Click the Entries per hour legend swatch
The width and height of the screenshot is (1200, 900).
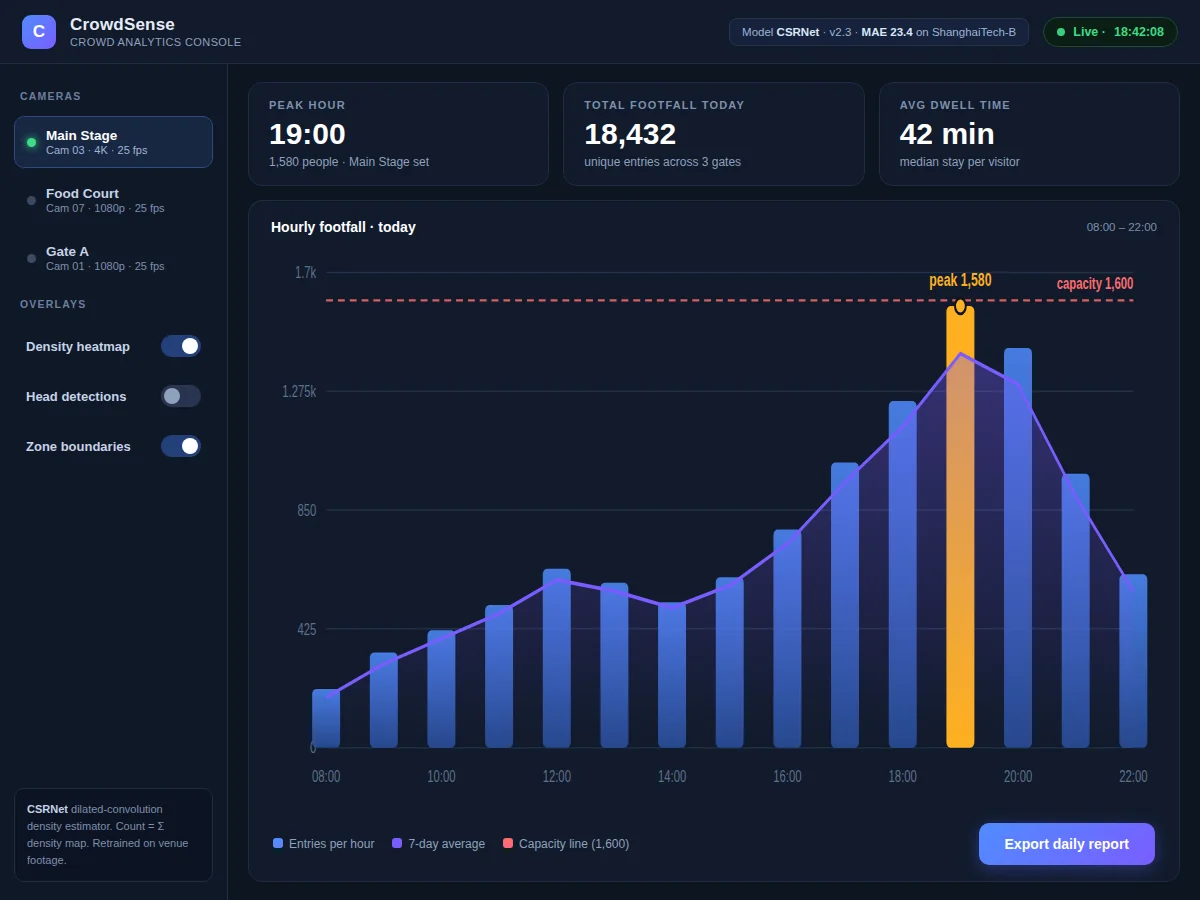pos(278,843)
